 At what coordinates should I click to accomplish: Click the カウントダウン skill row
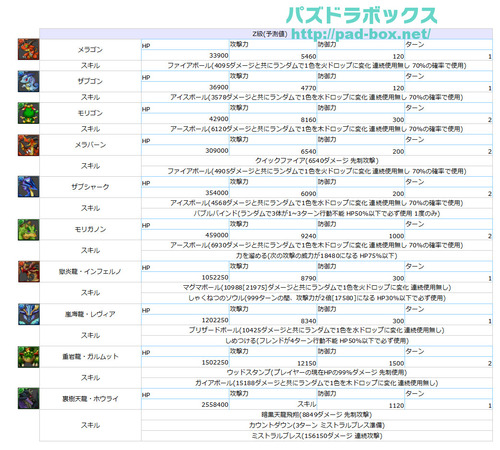[317, 425]
